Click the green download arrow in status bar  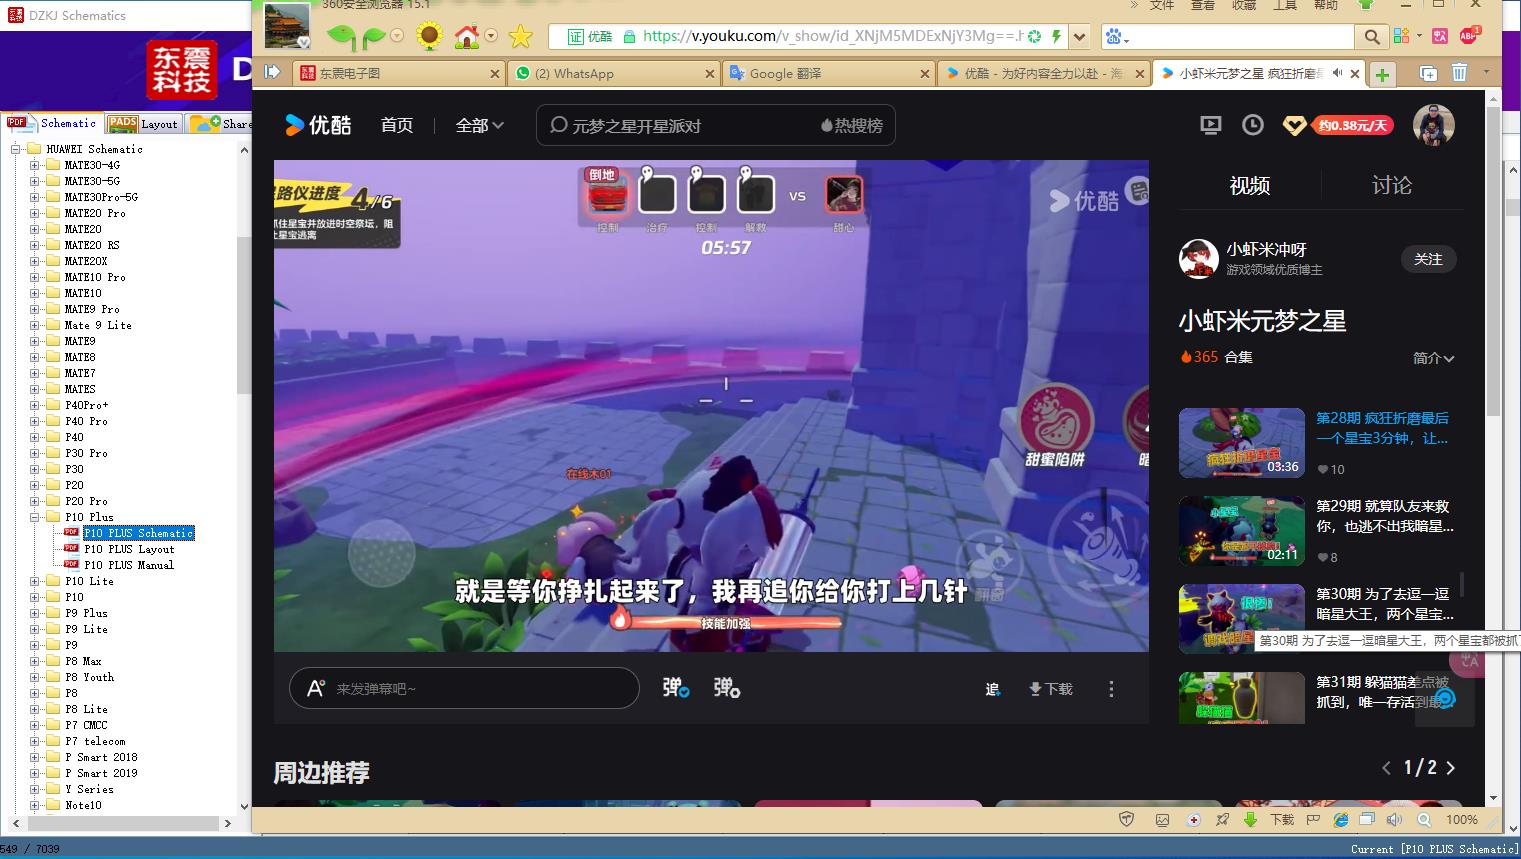pyautogui.click(x=1250, y=819)
